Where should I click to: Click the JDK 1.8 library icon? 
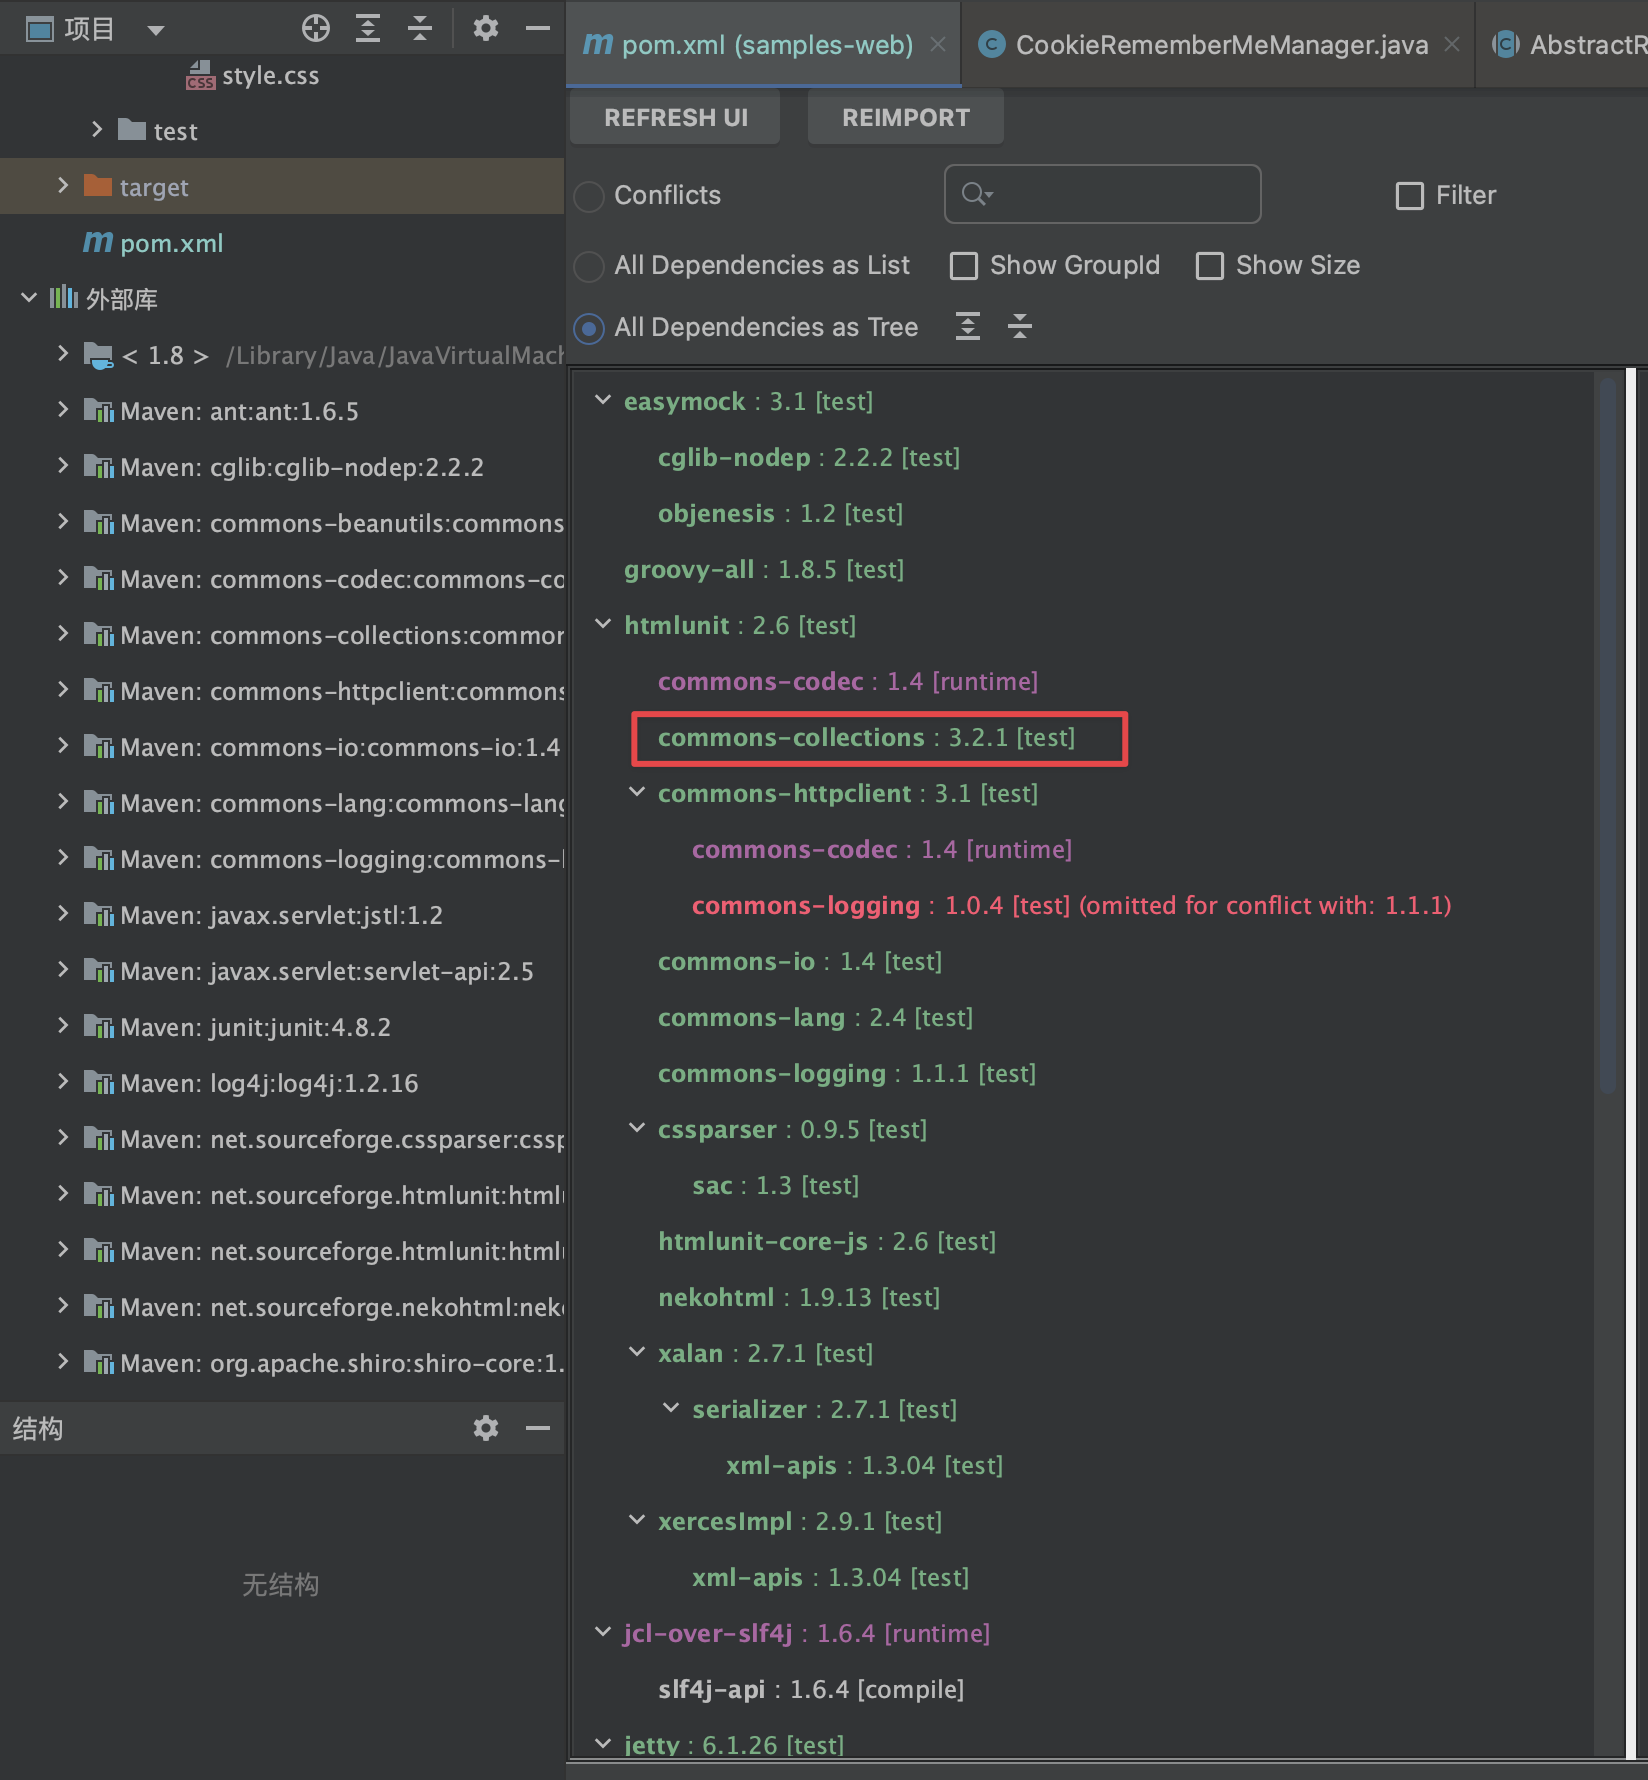coord(98,355)
